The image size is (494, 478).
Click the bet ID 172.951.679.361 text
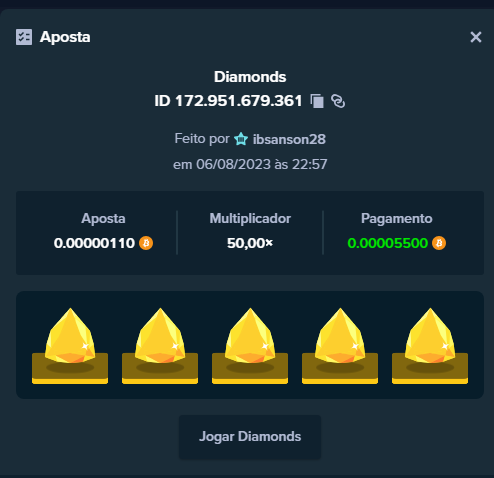tap(228, 101)
